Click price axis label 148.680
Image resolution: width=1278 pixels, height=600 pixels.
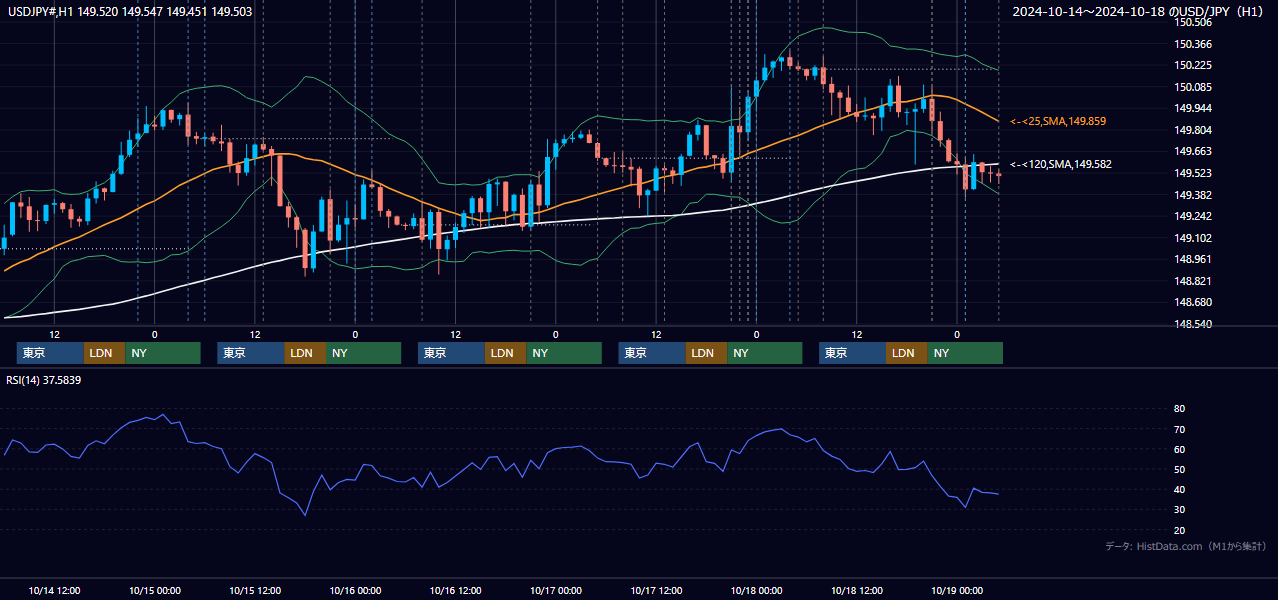(x=1193, y=302)
